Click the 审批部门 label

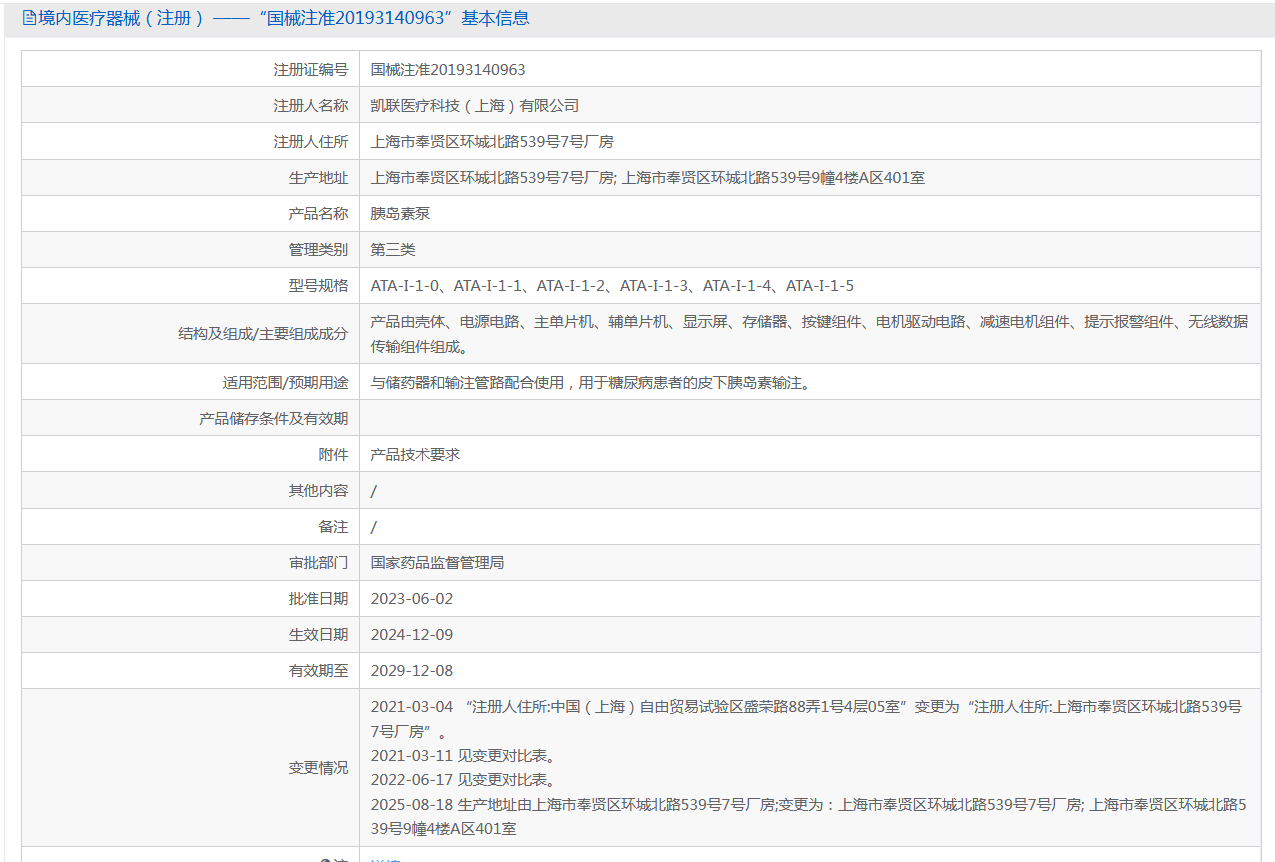coord(318,563)
